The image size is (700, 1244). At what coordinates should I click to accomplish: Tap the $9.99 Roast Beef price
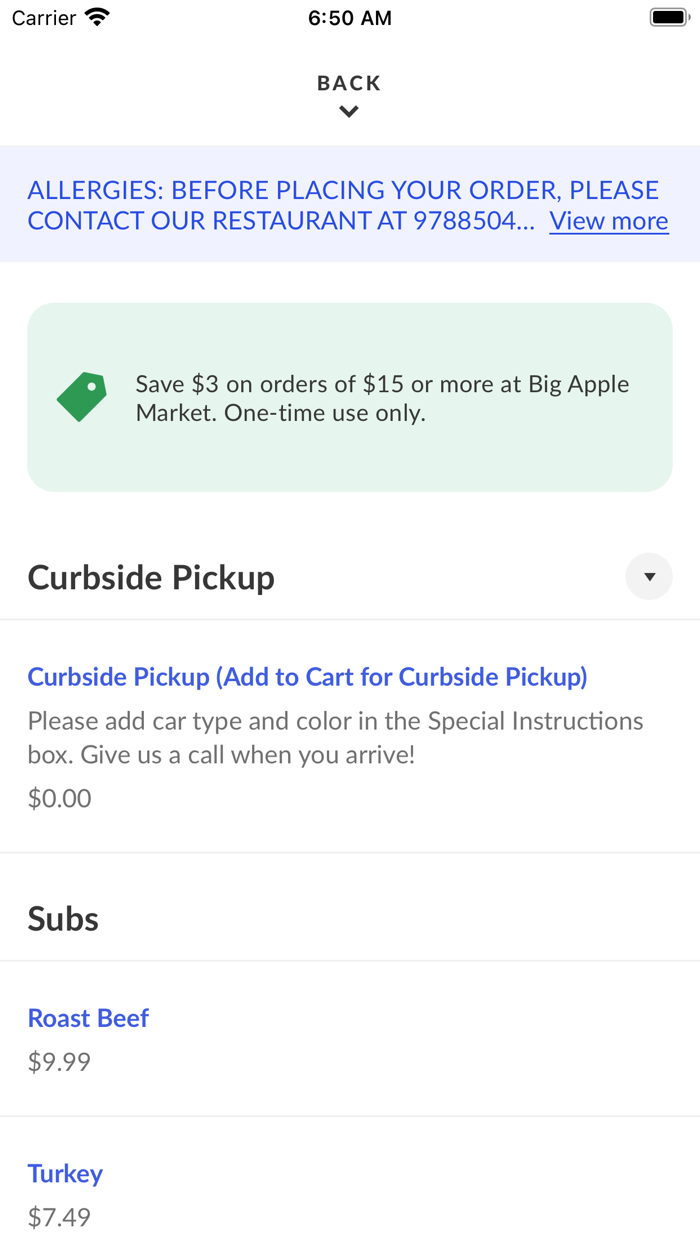(59, 1062)
